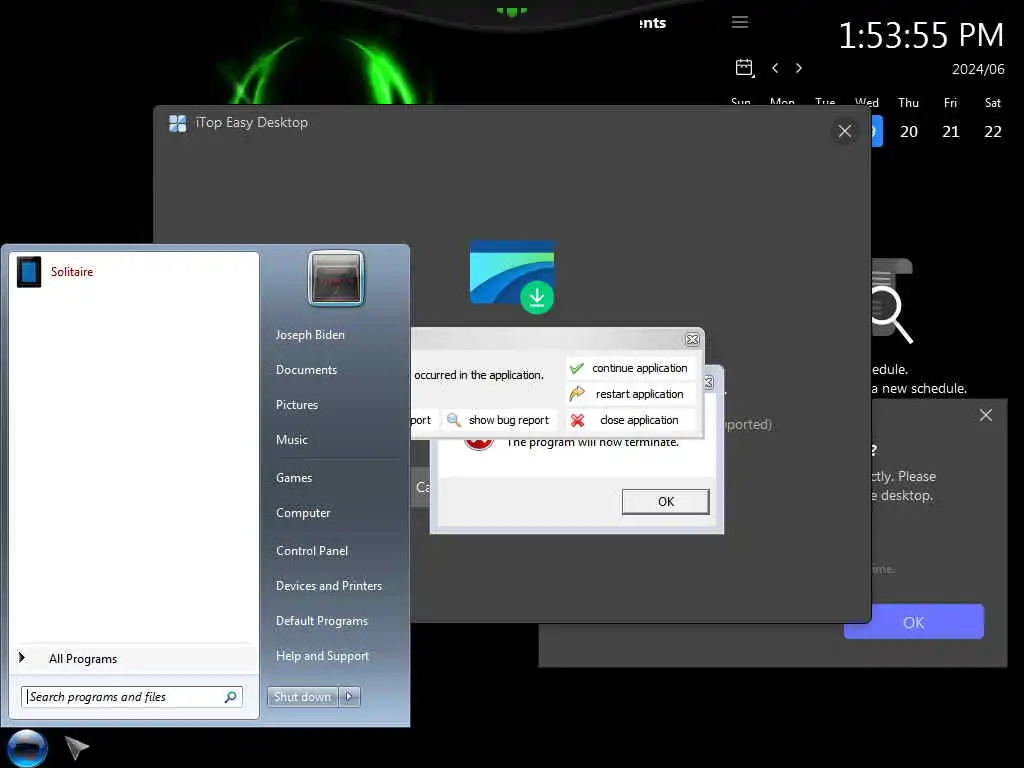The image size is (1024, 768).
Task: Open shut down options arrow
Action: [x=349, y=697]
